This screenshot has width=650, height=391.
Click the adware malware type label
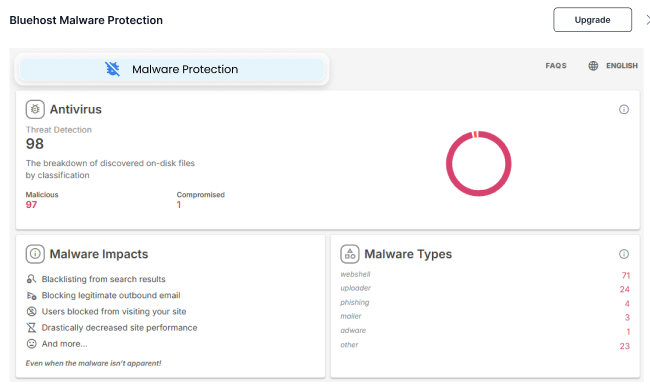(353, 330)
